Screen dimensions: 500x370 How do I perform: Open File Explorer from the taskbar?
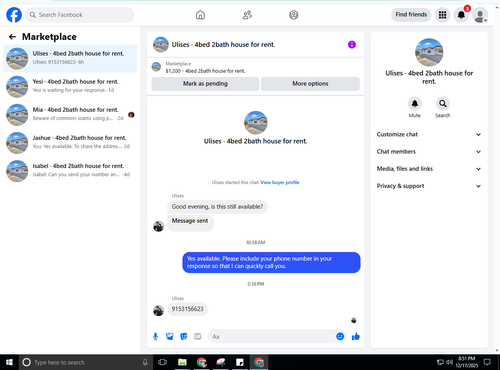coord(182,362)
